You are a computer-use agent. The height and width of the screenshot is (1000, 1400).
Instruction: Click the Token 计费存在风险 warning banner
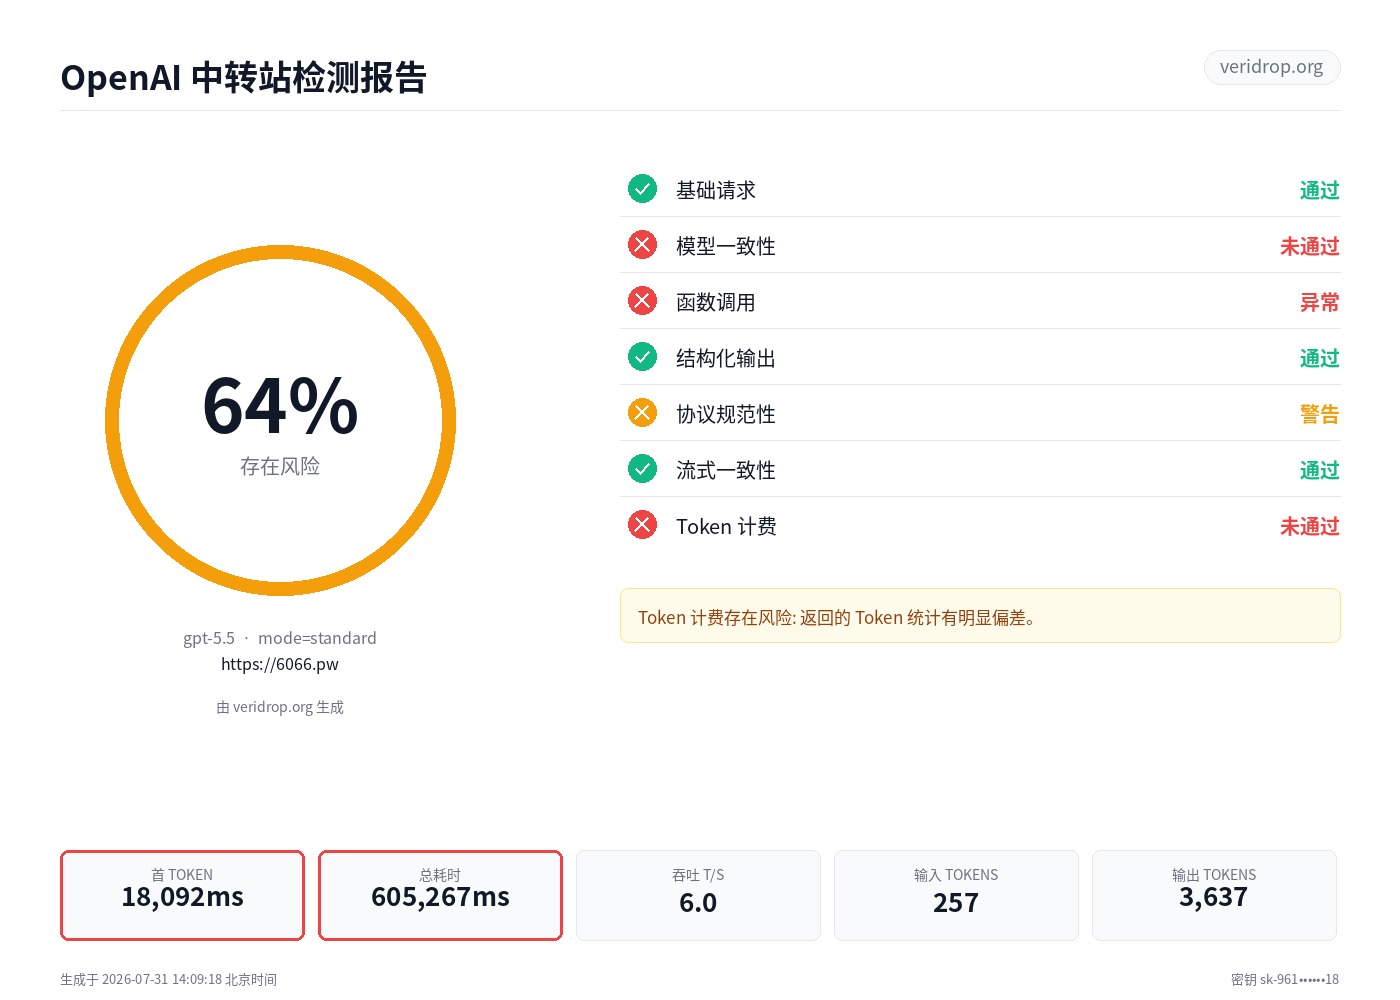pyautogui.click(x=980, y=616)
